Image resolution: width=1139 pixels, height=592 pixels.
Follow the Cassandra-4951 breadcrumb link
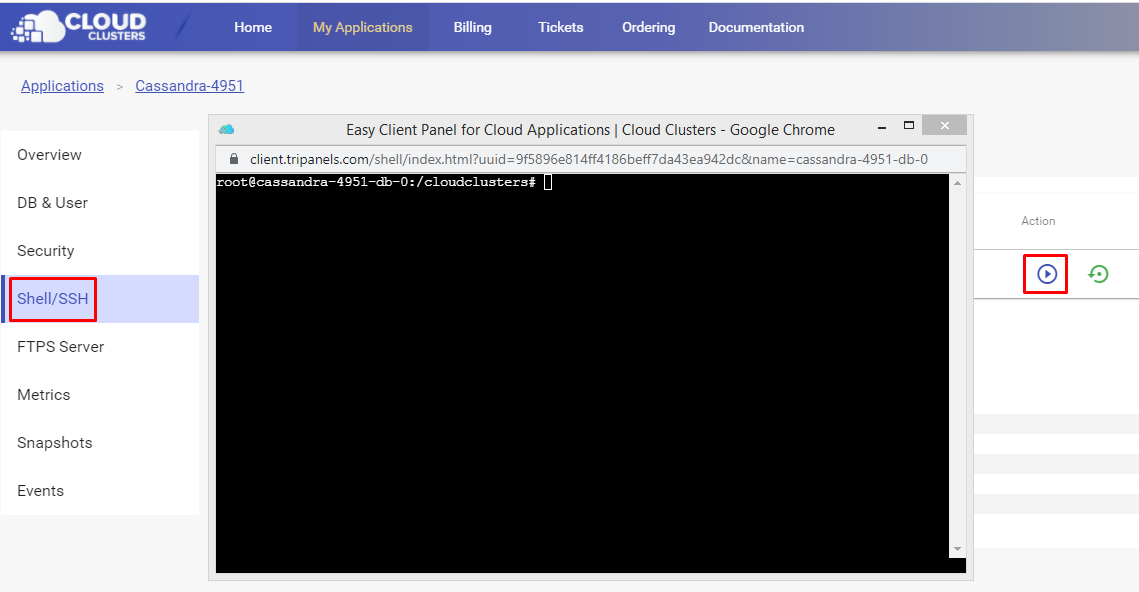pos(190,86)
